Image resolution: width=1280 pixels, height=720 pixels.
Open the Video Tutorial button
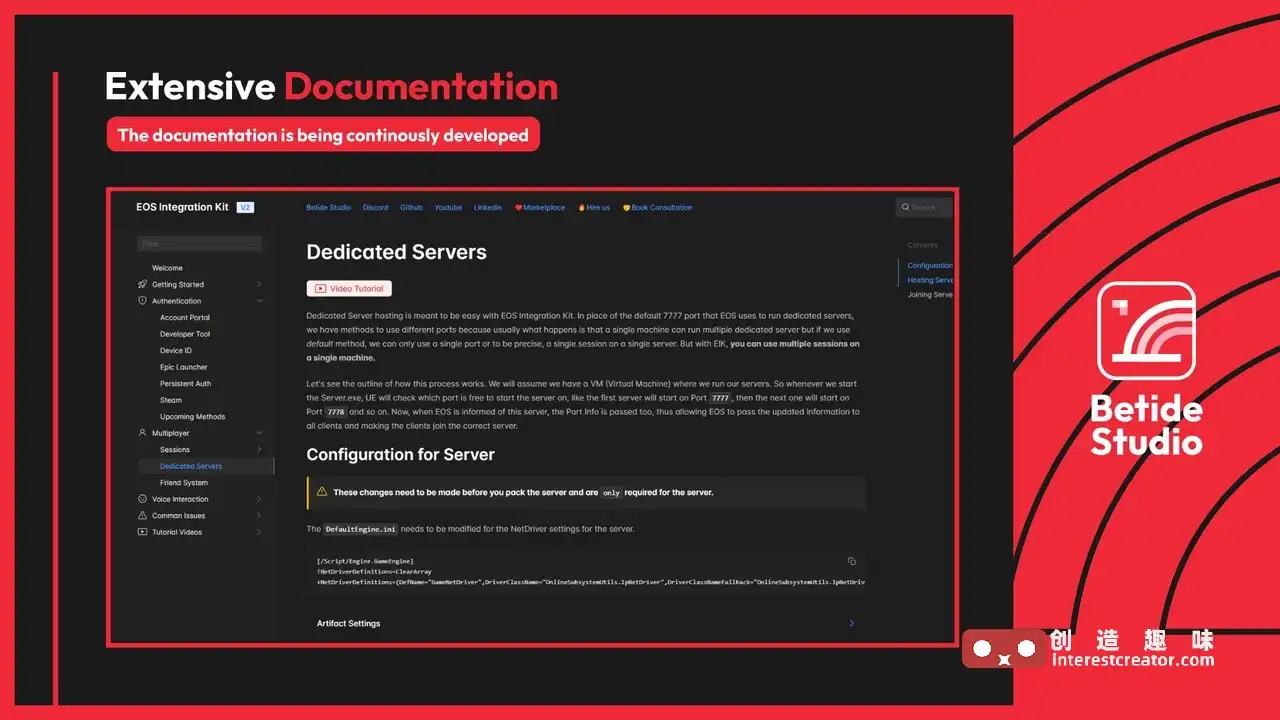pos(349,289)
